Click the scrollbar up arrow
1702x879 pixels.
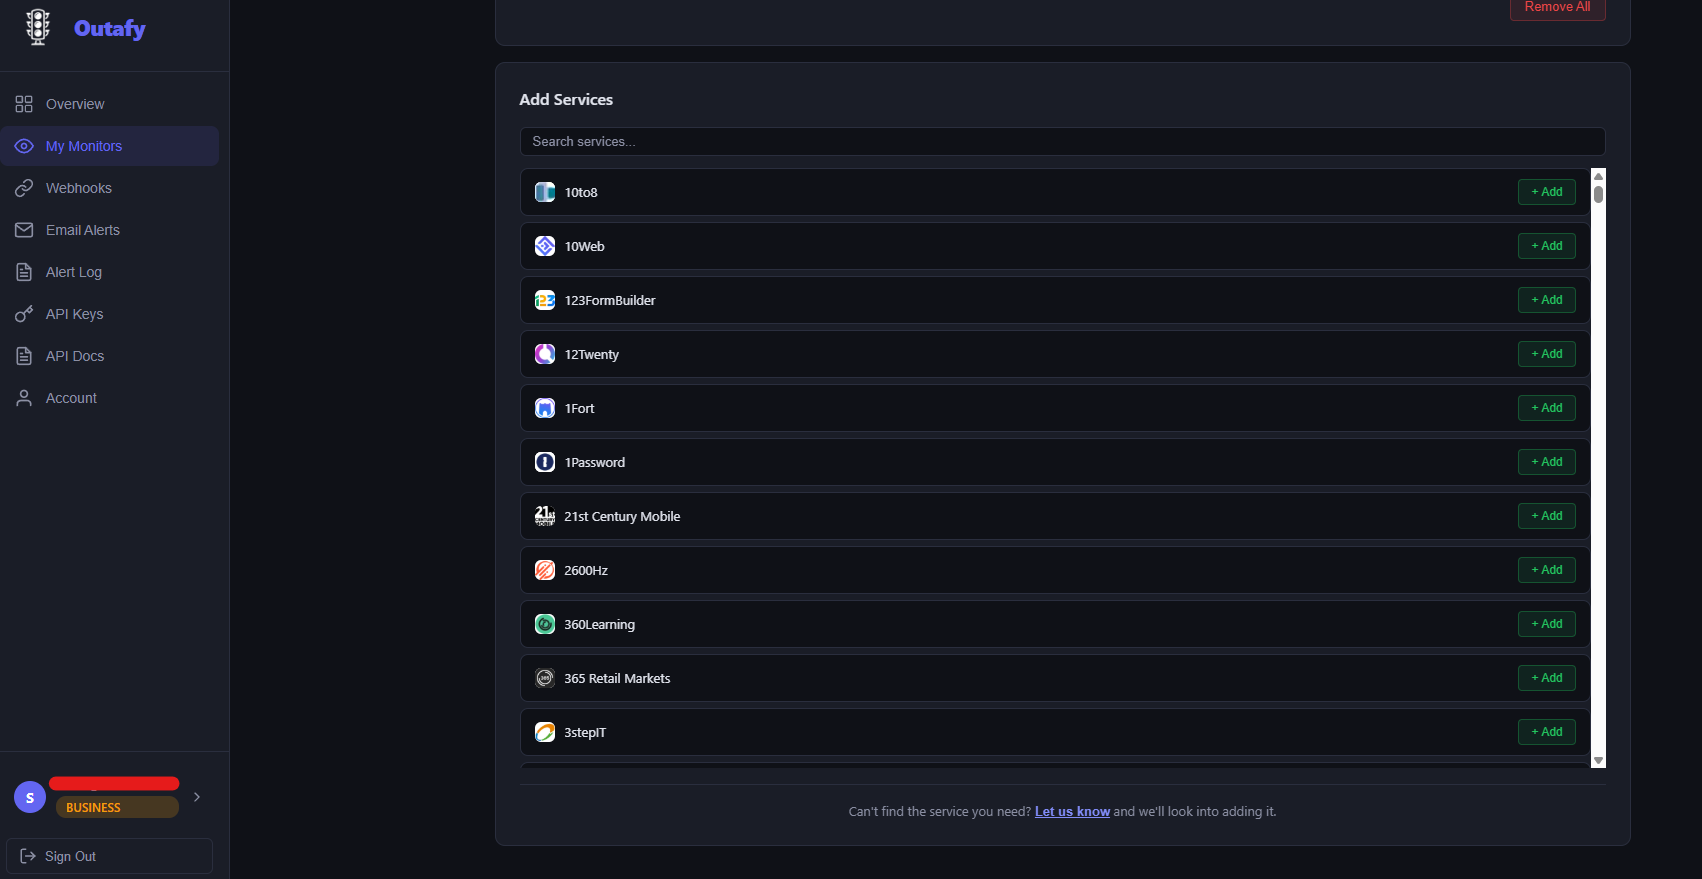1598,176
